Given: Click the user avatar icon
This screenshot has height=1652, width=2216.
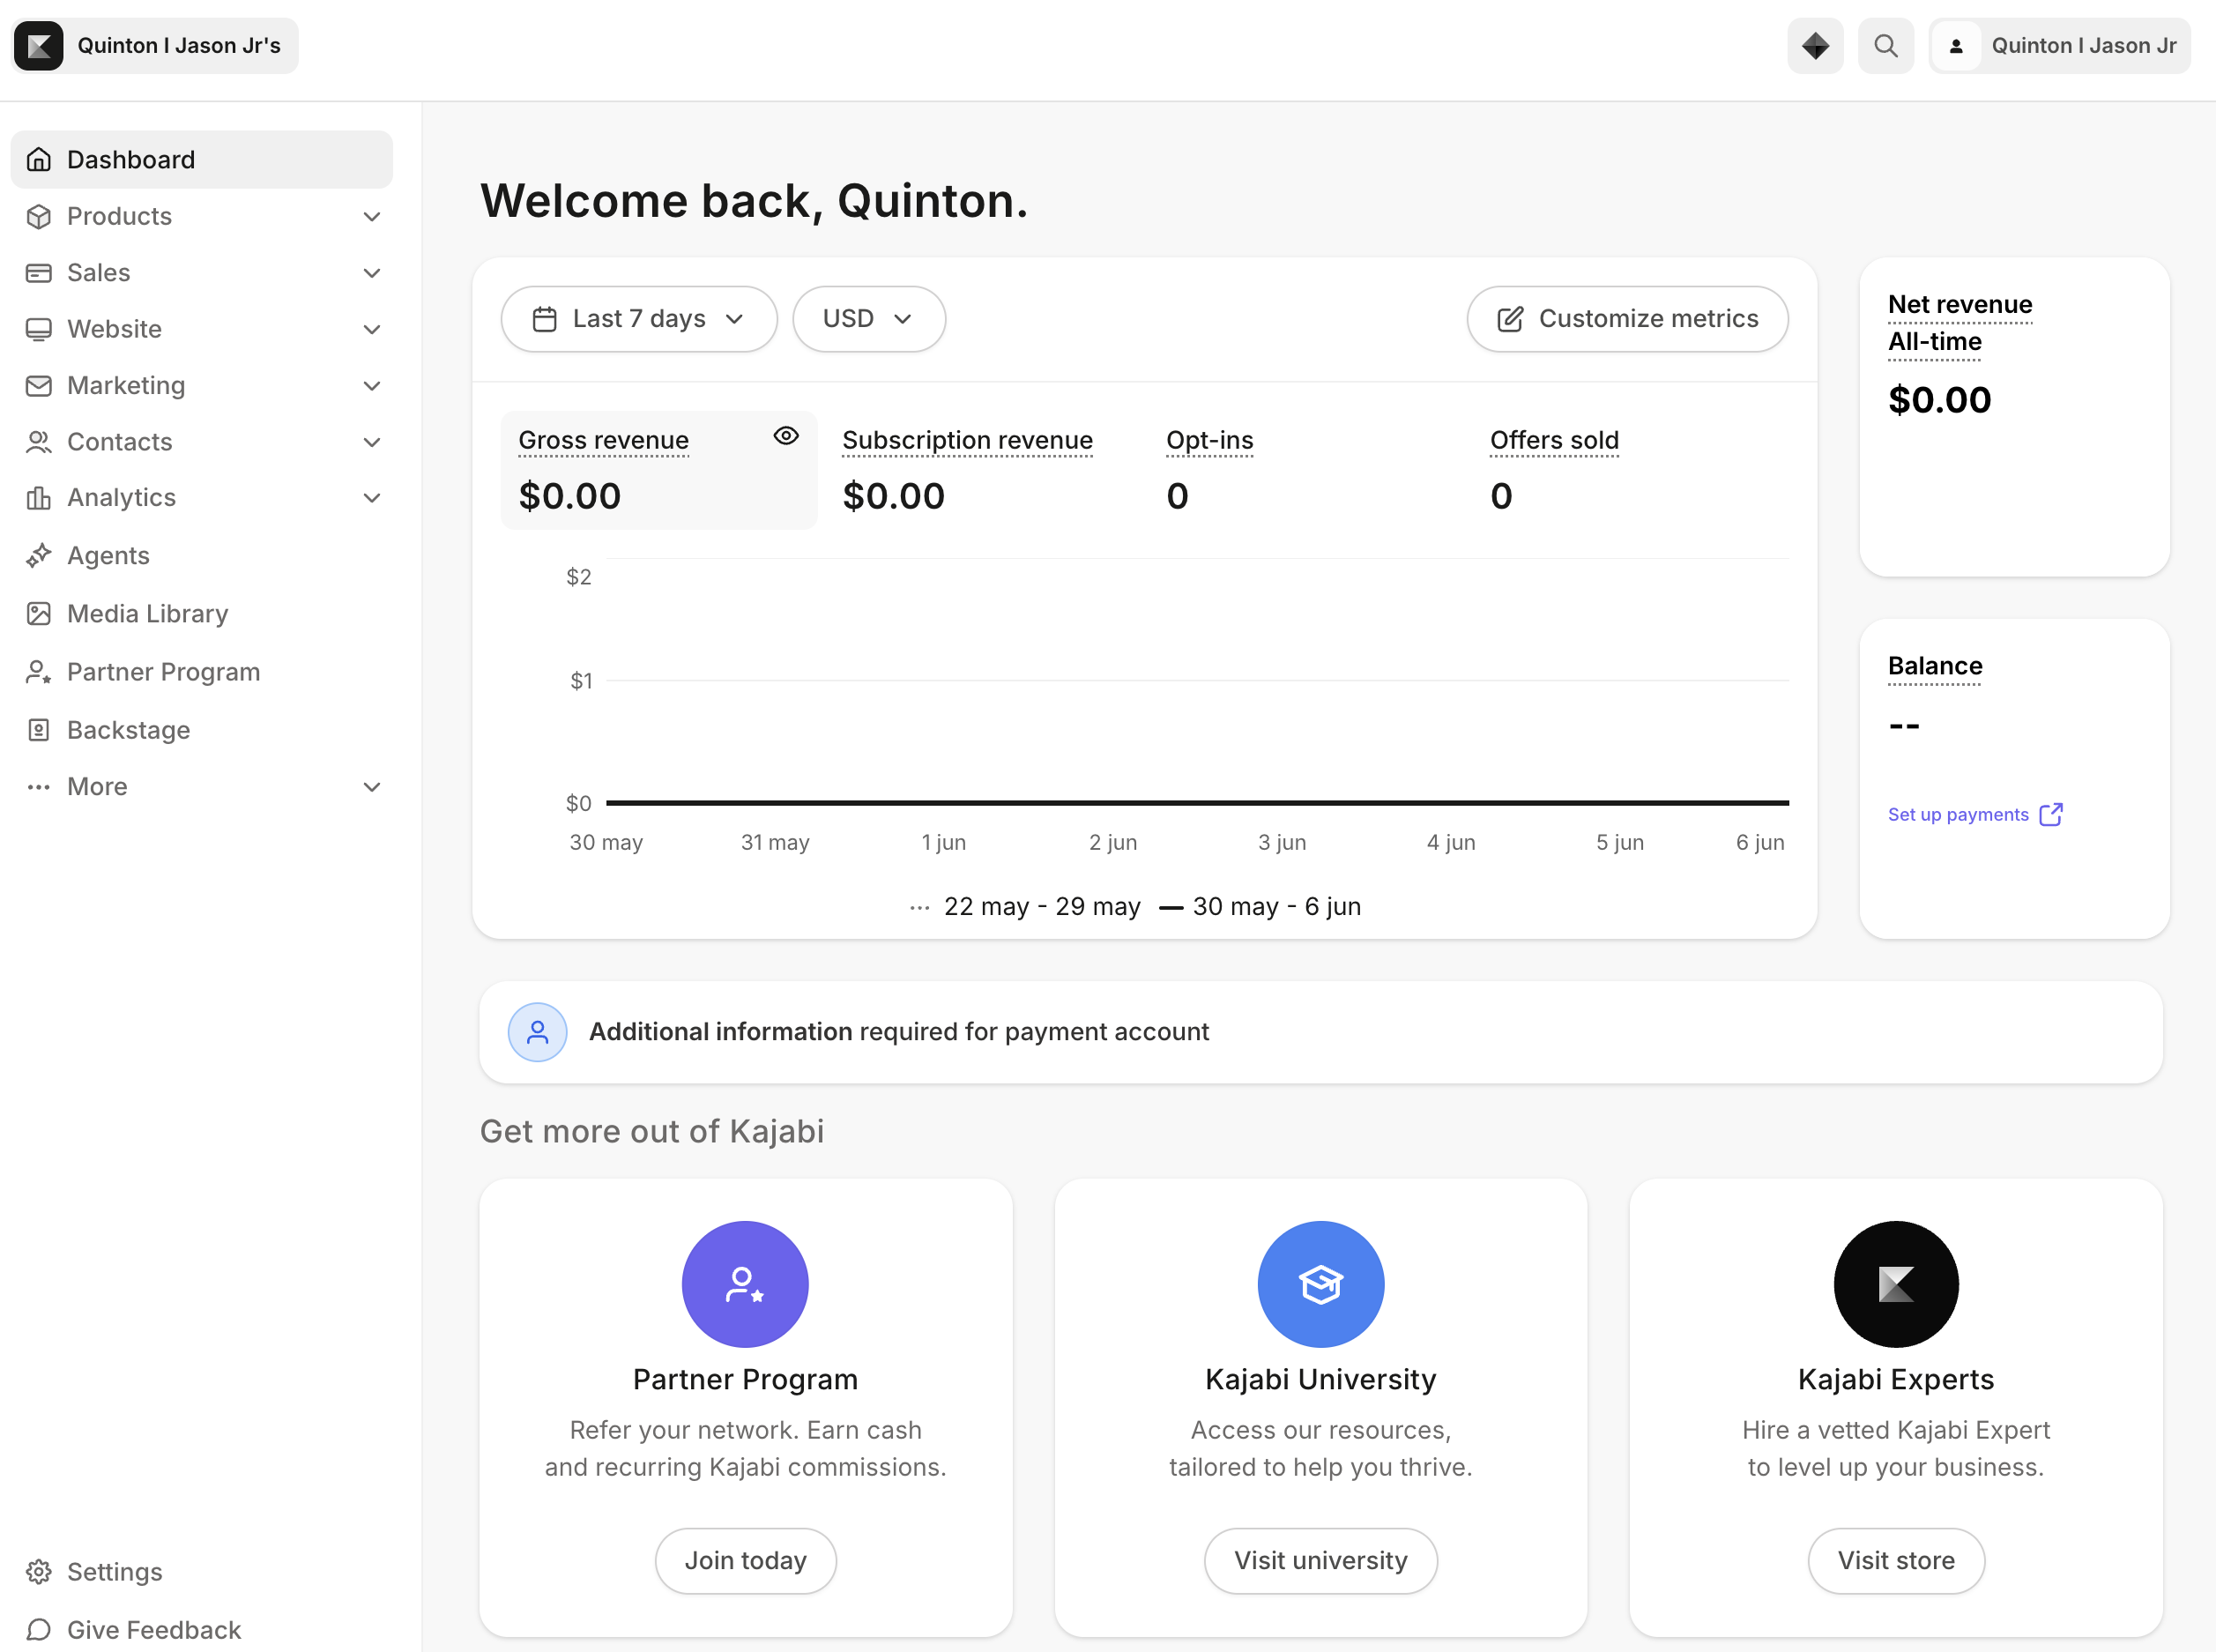Looking at the screenshot, I should pyautogui.click(x=1956, y=46).
